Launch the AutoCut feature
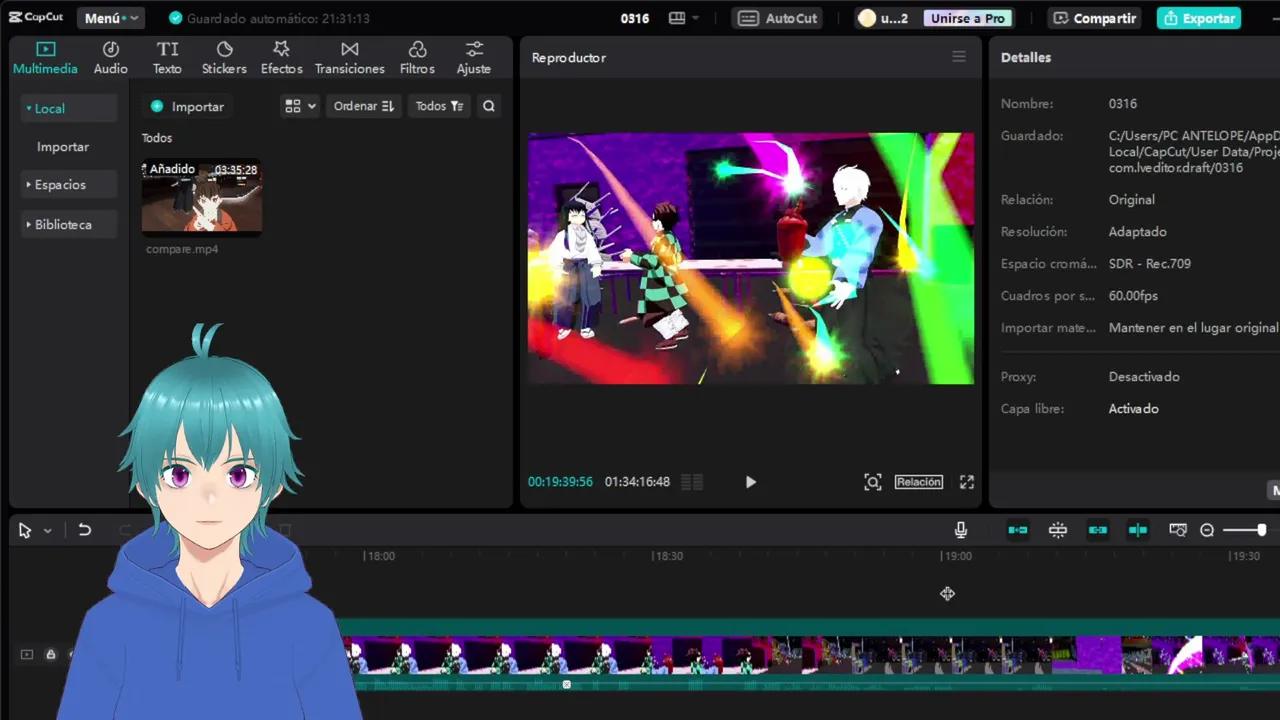 click(x=779, y=18)
